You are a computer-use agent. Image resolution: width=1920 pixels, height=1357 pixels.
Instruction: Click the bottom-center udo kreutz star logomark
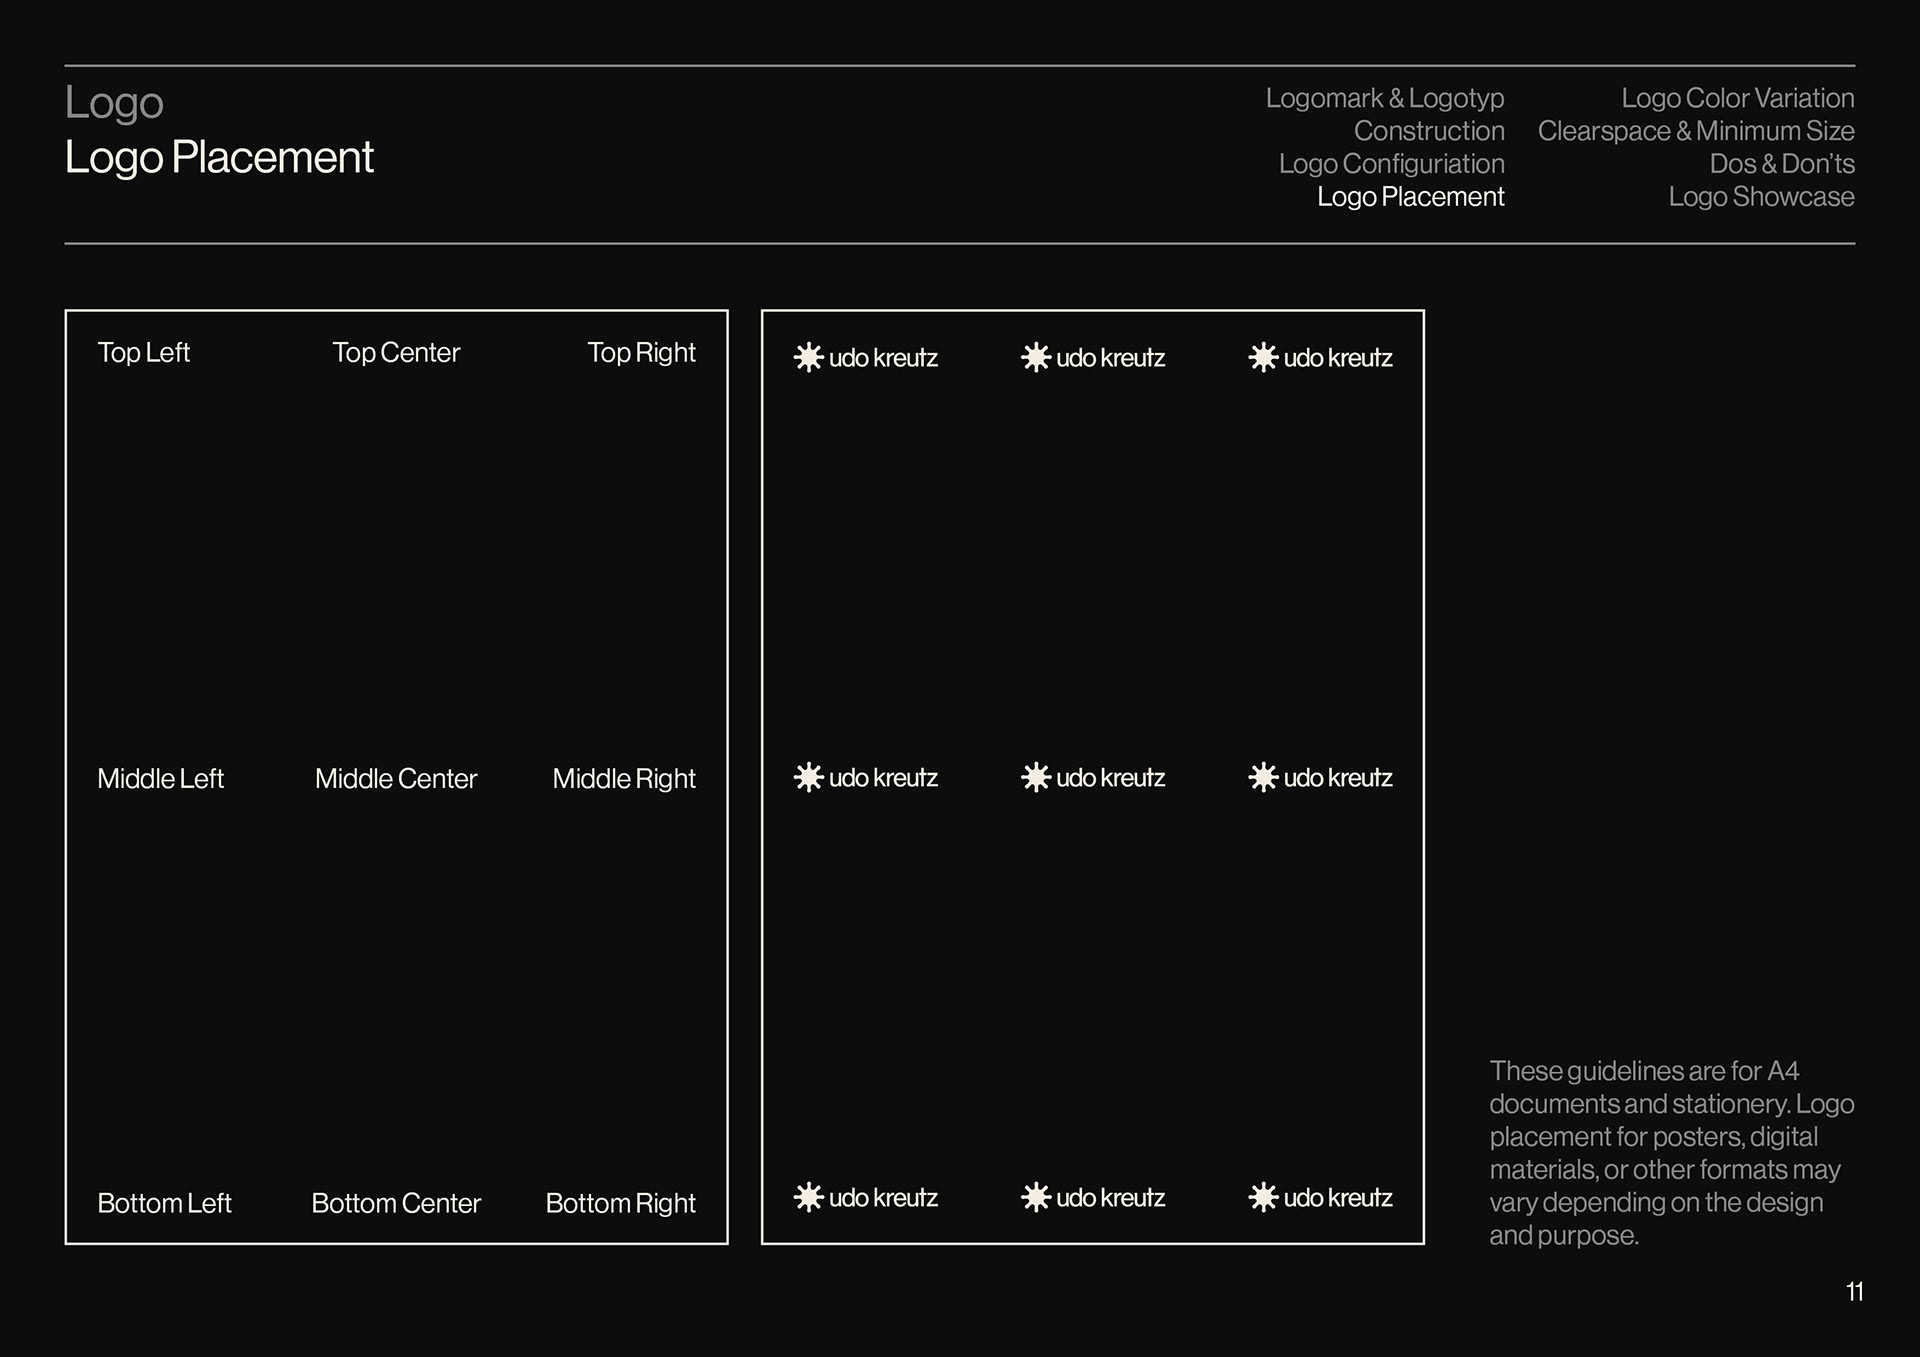click(x=1035, y=1197)
